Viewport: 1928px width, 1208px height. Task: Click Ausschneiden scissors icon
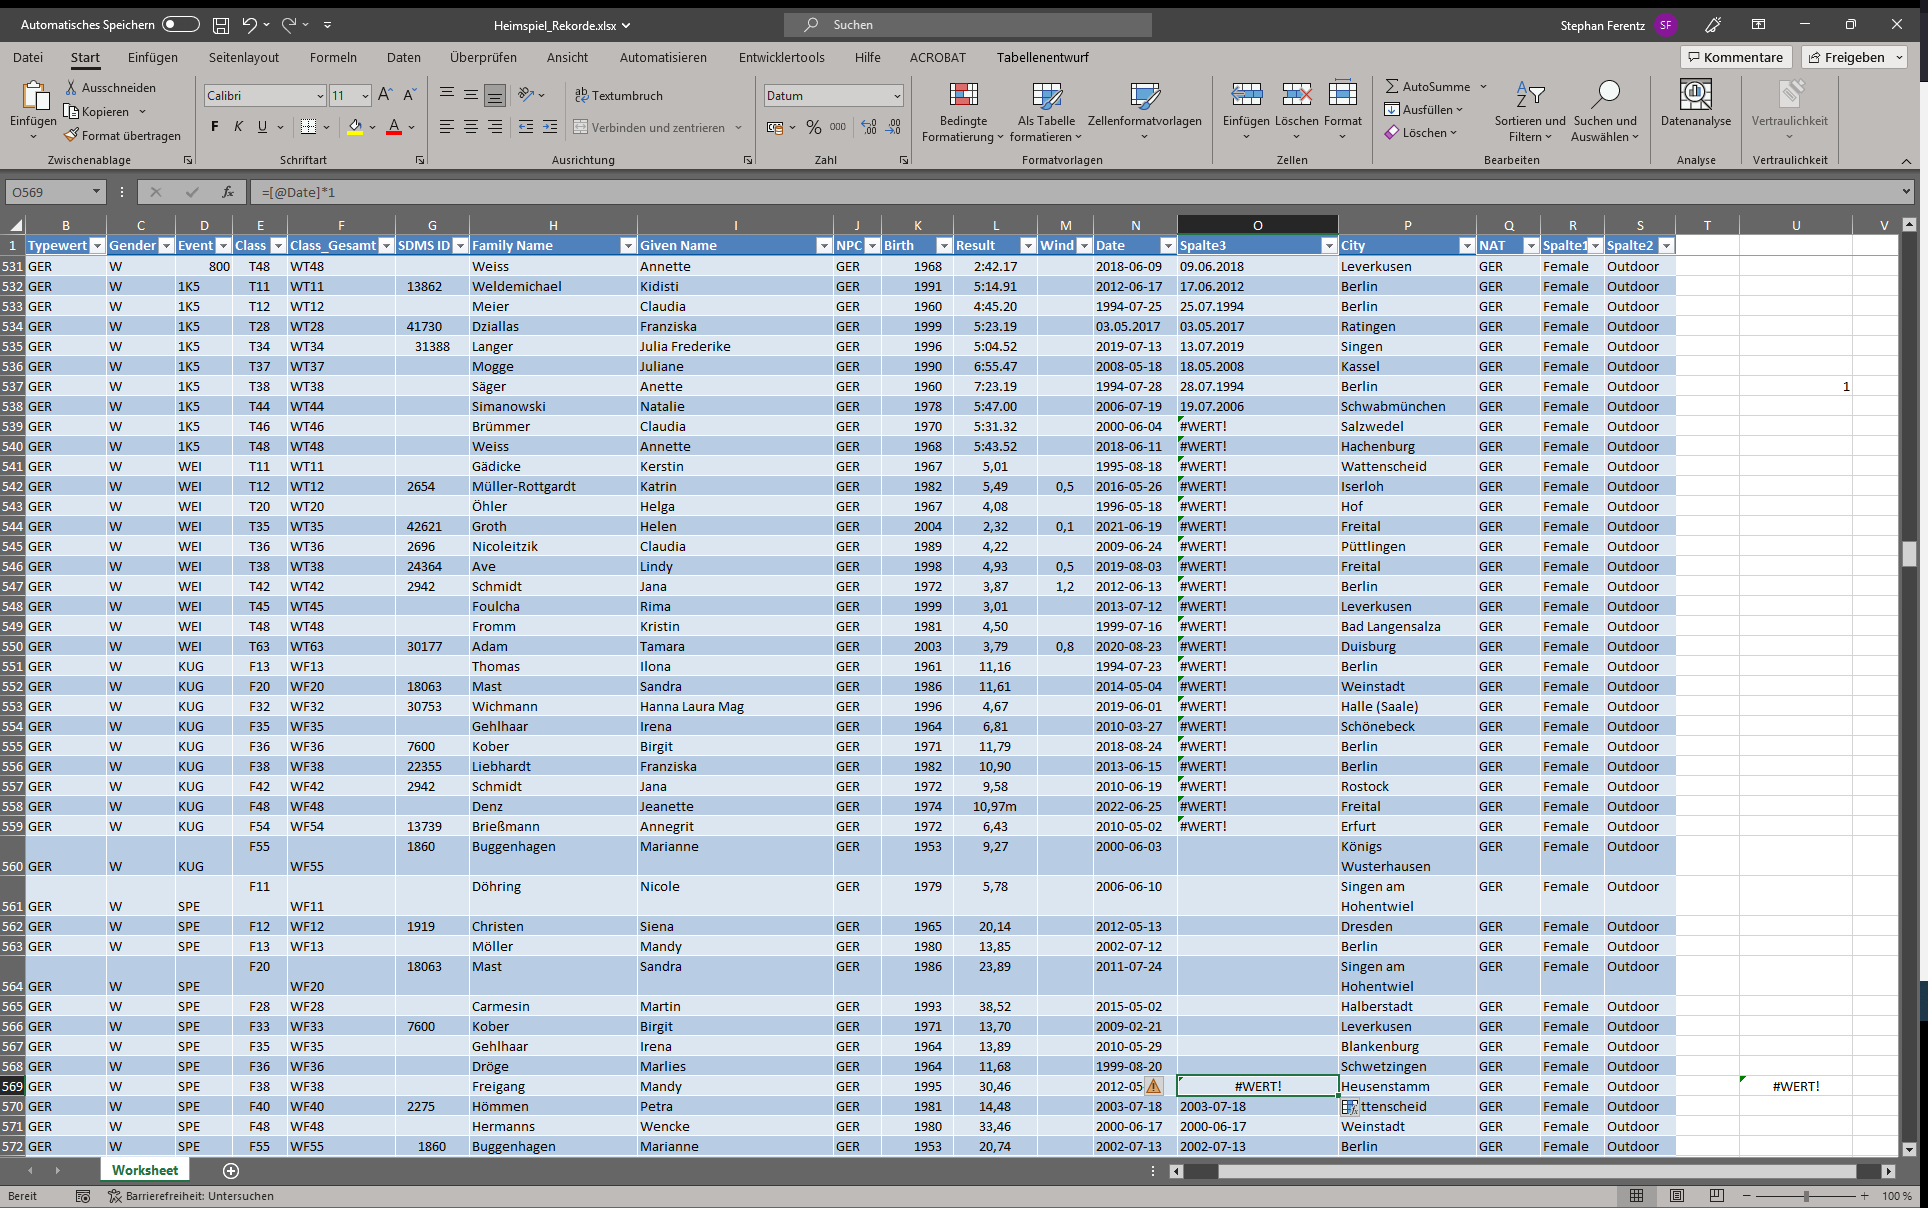[x=71, y=88]
